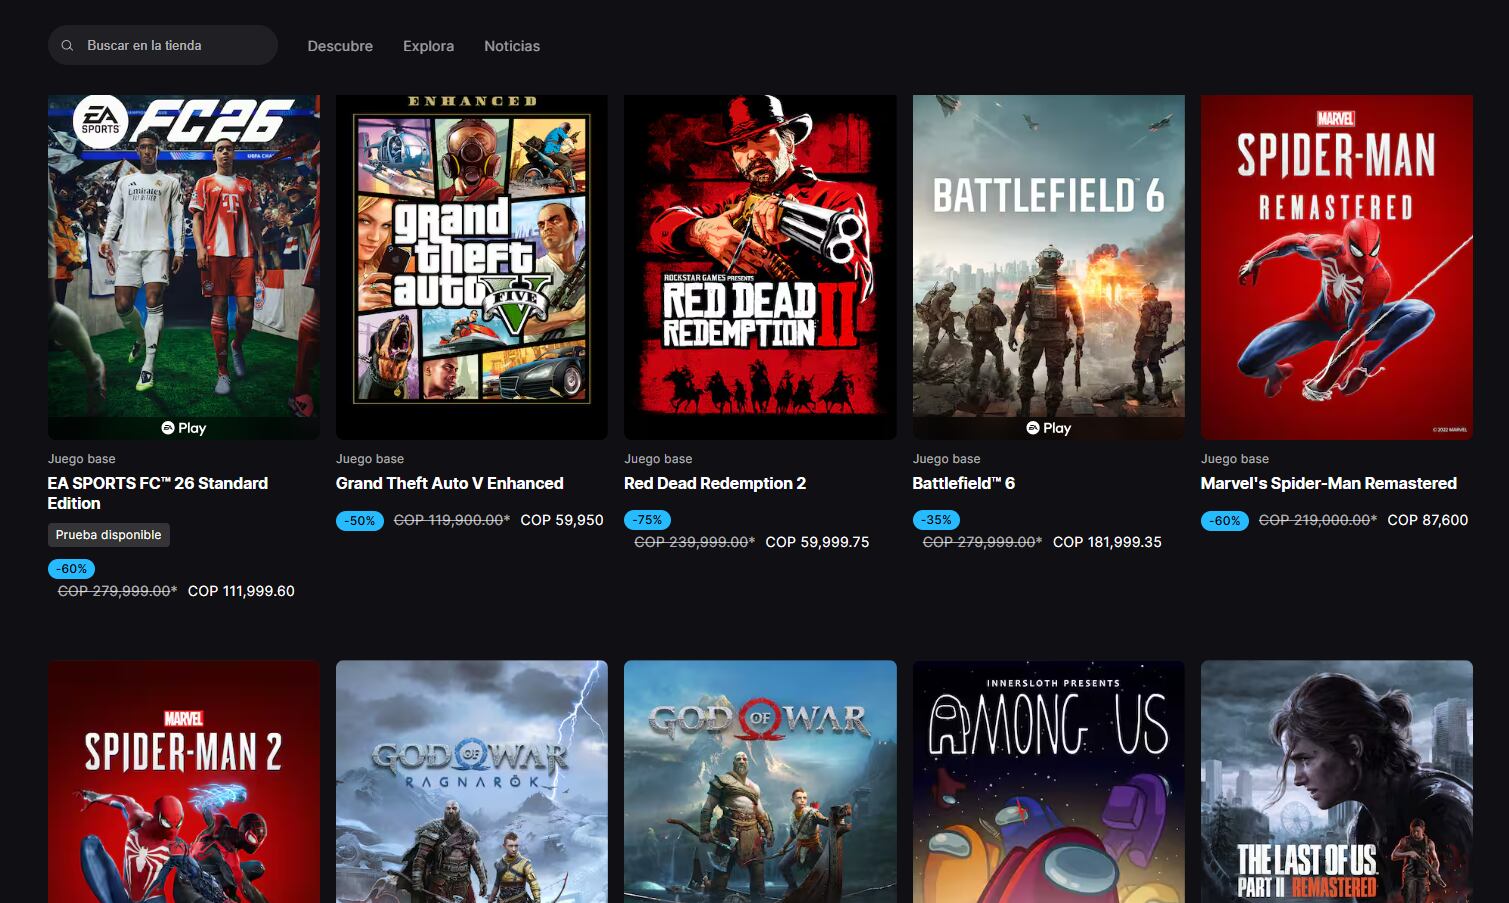Open the God of War Ragnarök thumbnail

click(x=471, y=781)
